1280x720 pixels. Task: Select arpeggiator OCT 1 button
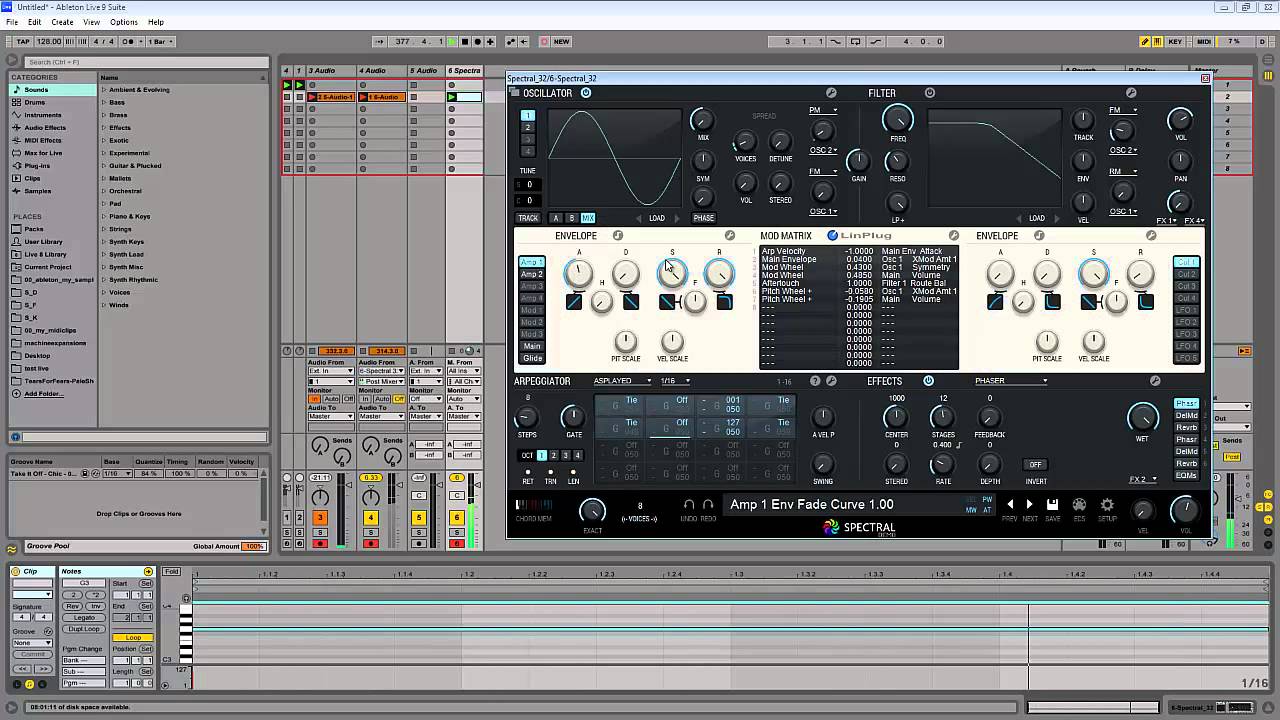point(541,455)
